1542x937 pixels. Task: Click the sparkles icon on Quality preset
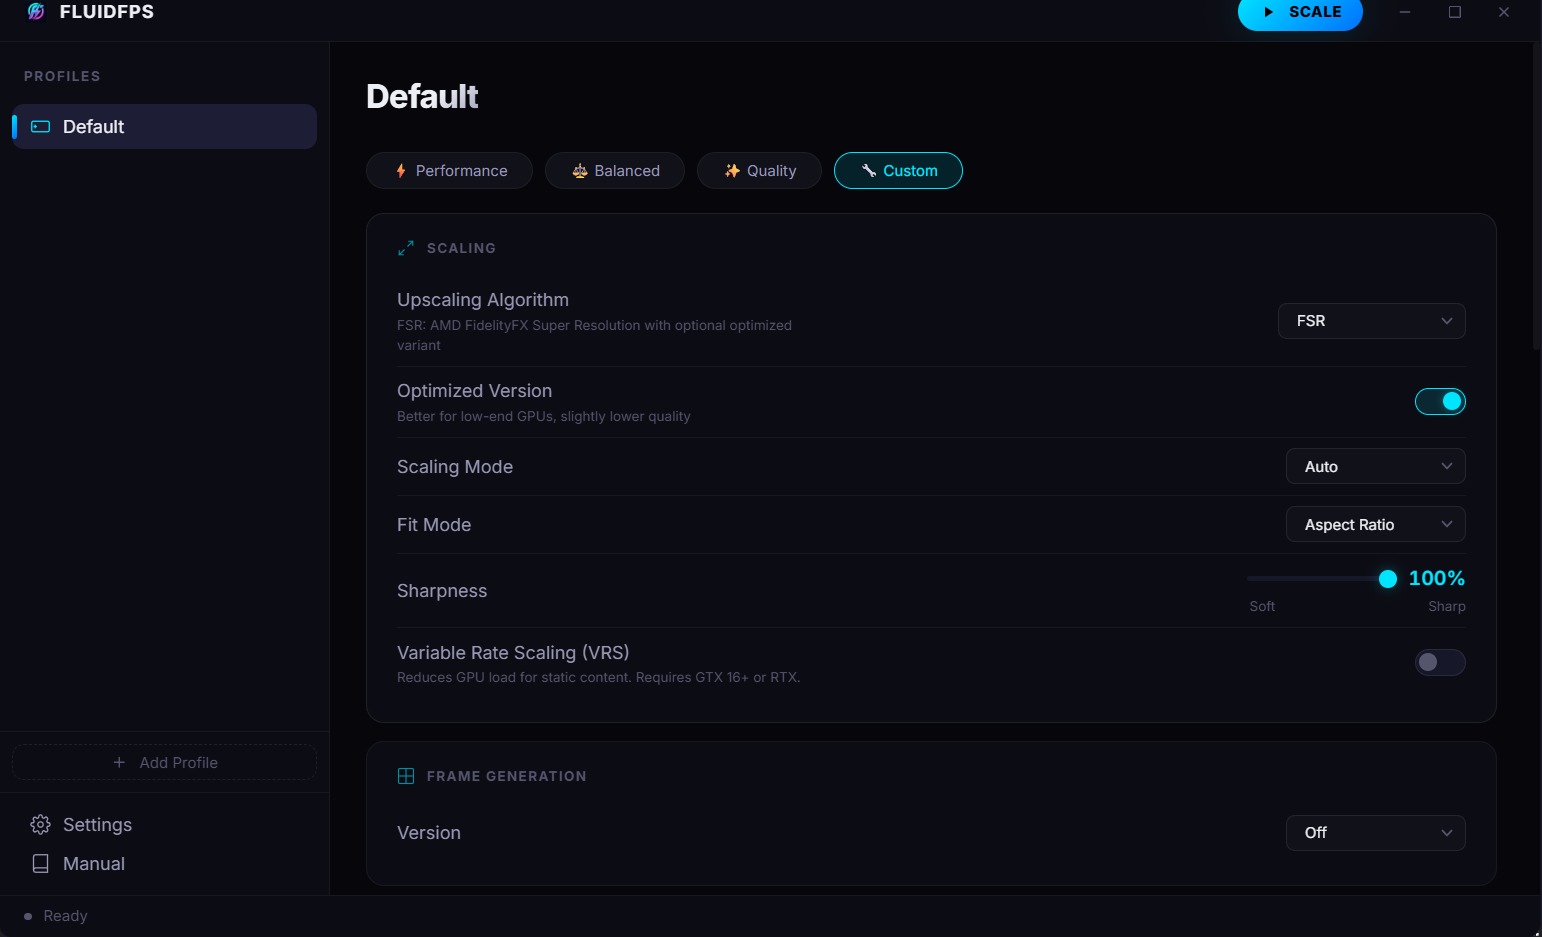pos(731,170)
